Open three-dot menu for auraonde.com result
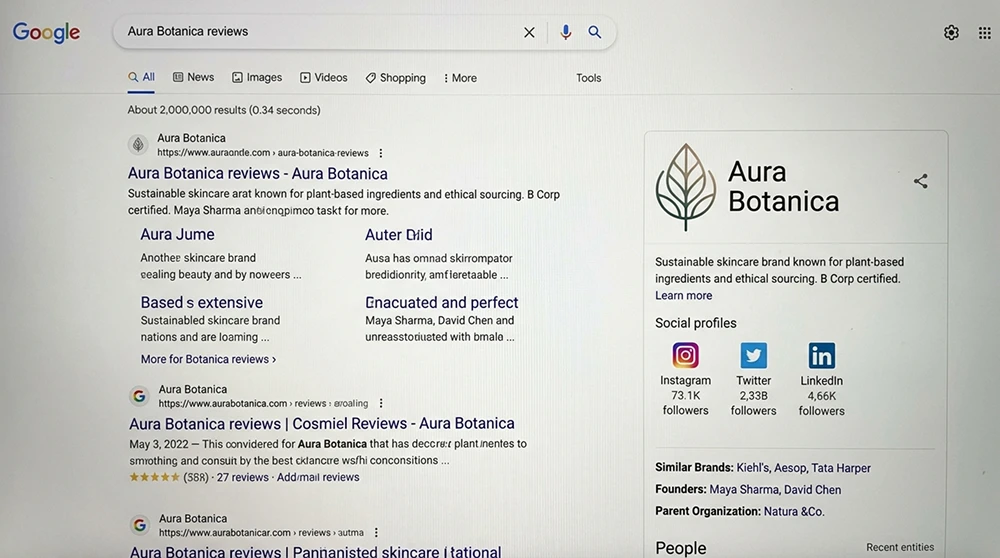The height and width of the screenshot is (558, 1000). (x=381, y=153)
